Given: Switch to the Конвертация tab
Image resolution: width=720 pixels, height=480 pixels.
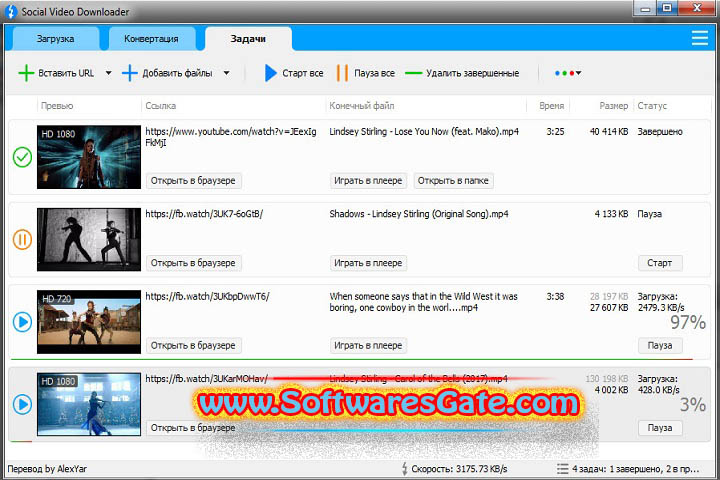Looking at the screenshot, I should click(x=152, y=39).
